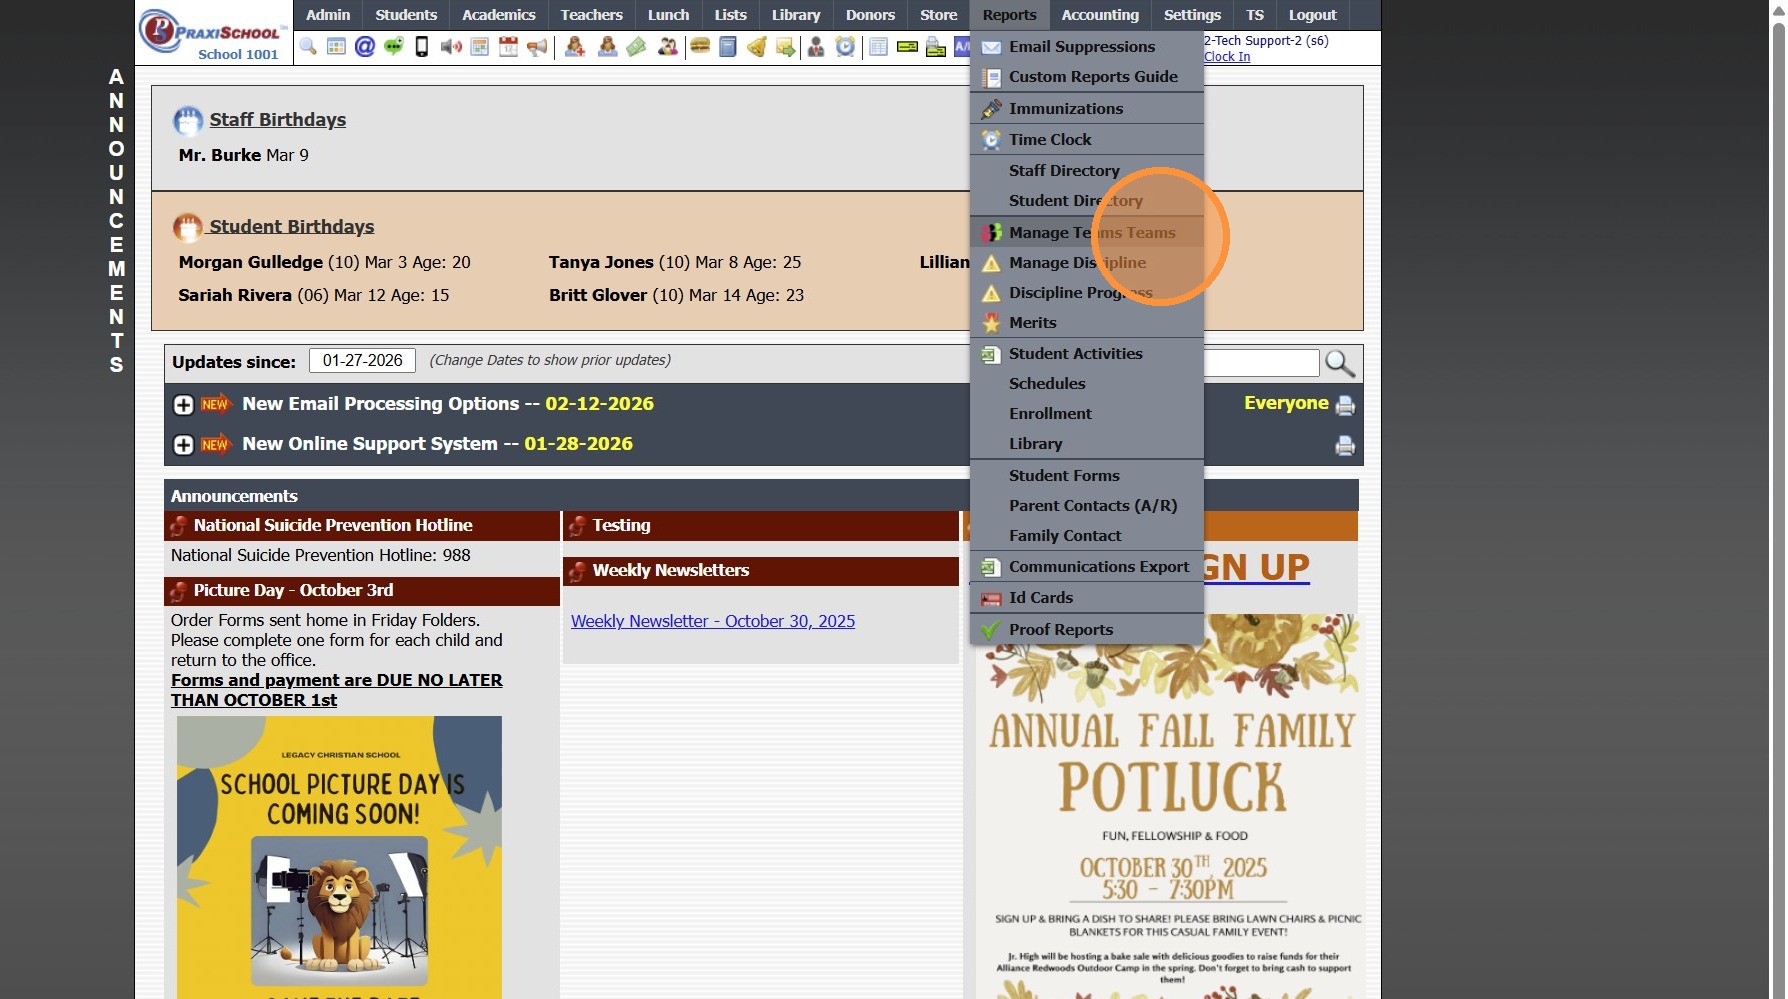Click the yellow check toolbar icon

(907, 47)
